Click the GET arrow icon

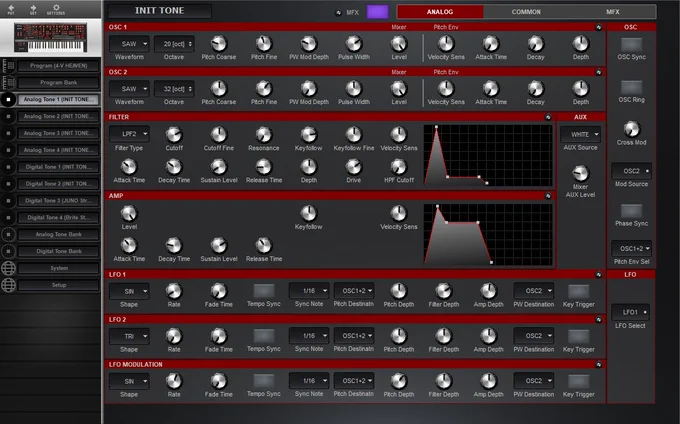point(33,9)
